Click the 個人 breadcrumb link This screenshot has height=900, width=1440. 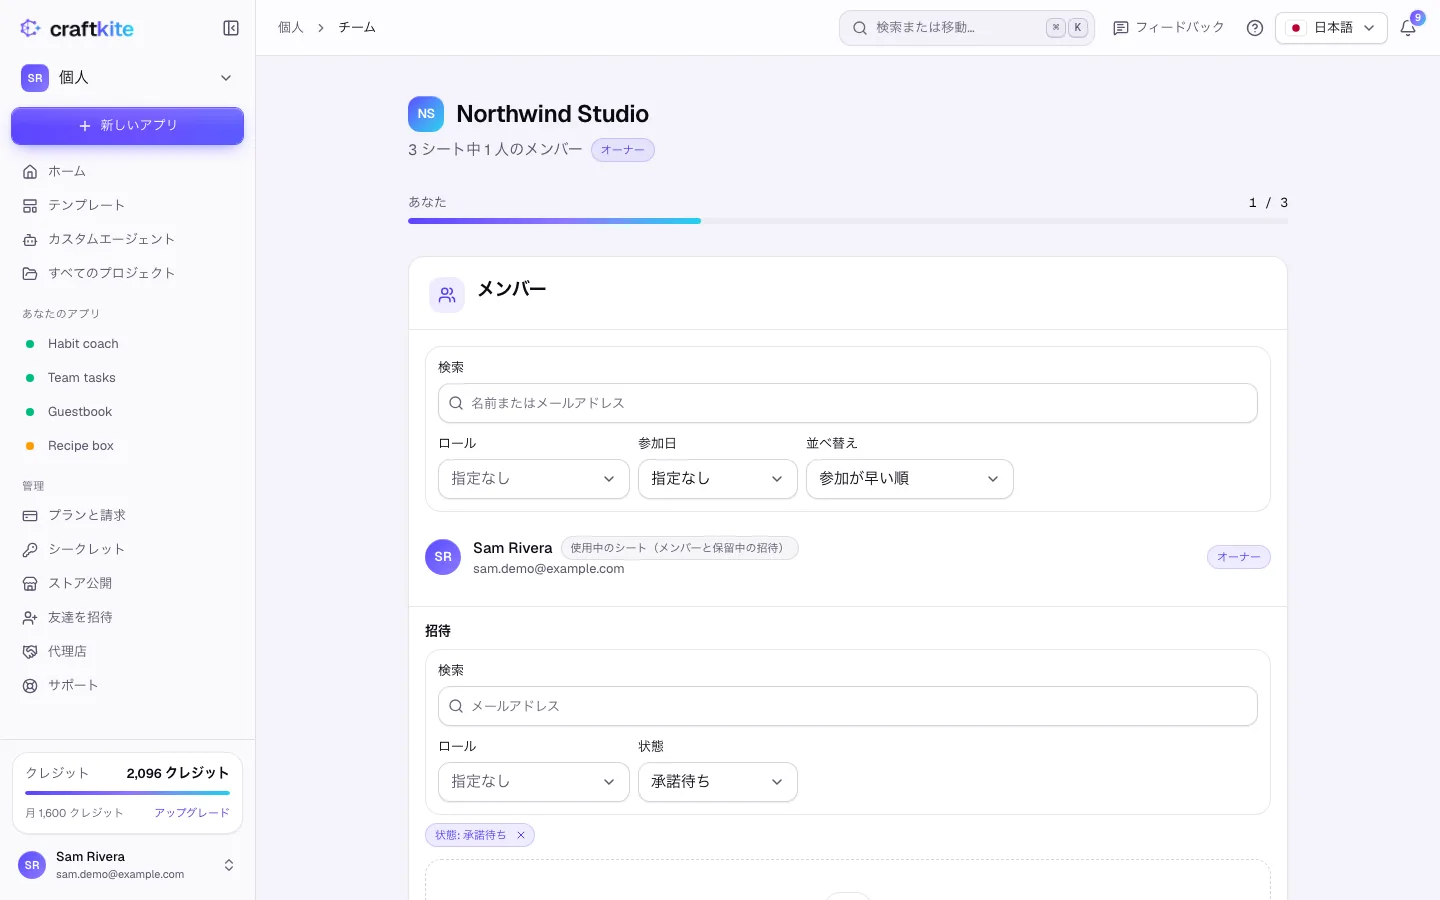tap(291, 28)
